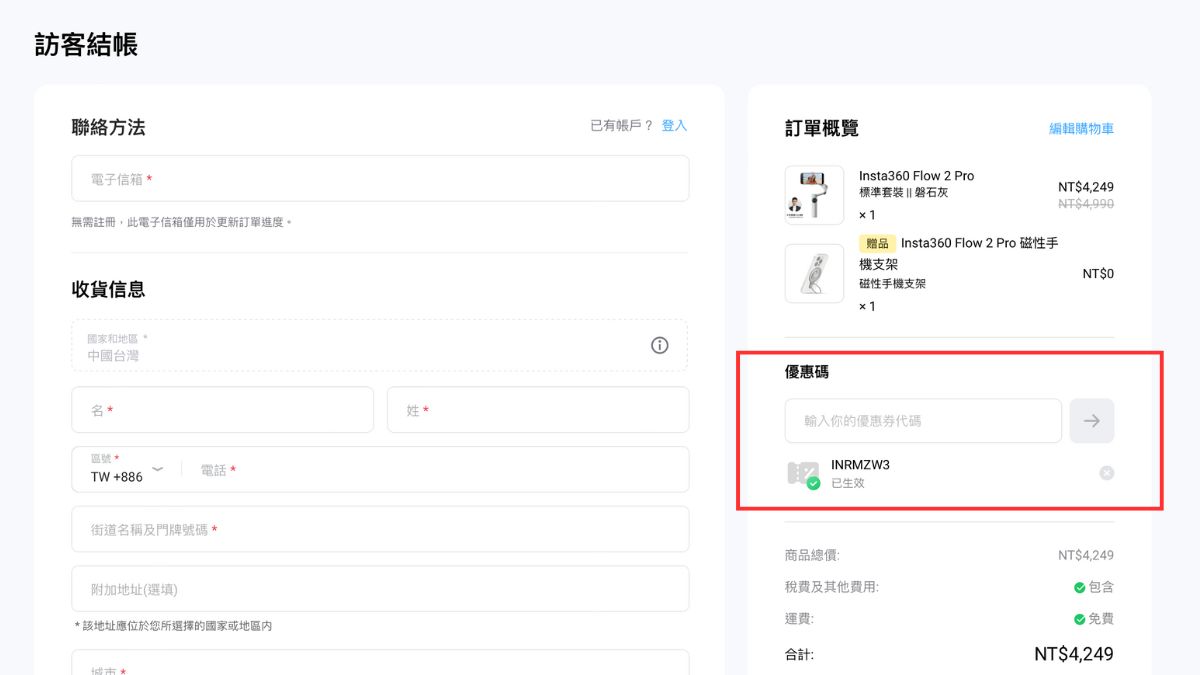Click the total amount NT$4,249 beside 合計

coord(1074,654)
